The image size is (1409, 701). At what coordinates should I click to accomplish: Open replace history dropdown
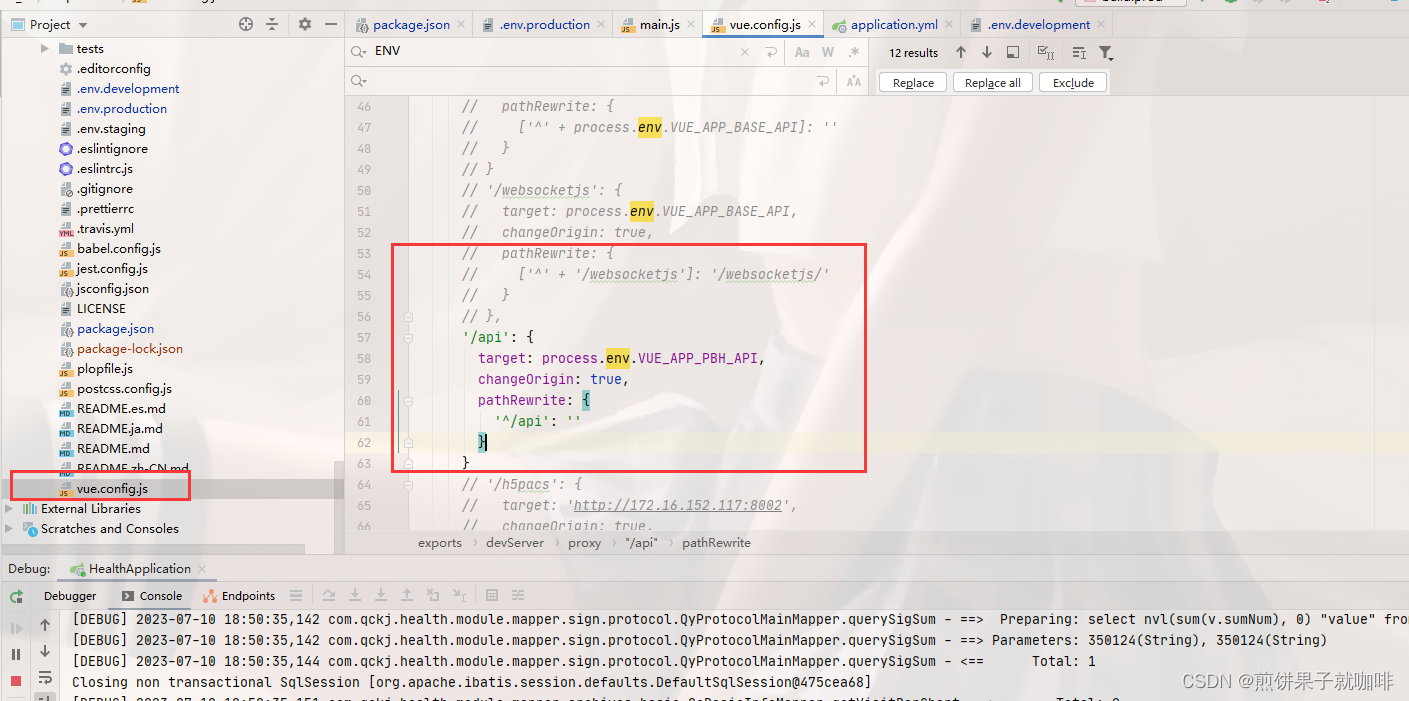pos(359,82)
